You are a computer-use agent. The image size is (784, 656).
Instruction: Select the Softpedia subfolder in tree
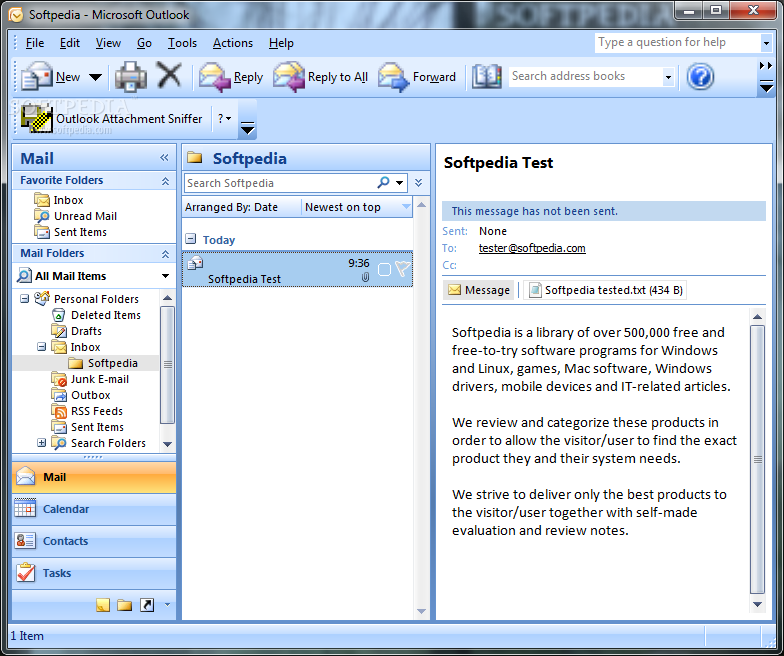[x=103, y=363]
